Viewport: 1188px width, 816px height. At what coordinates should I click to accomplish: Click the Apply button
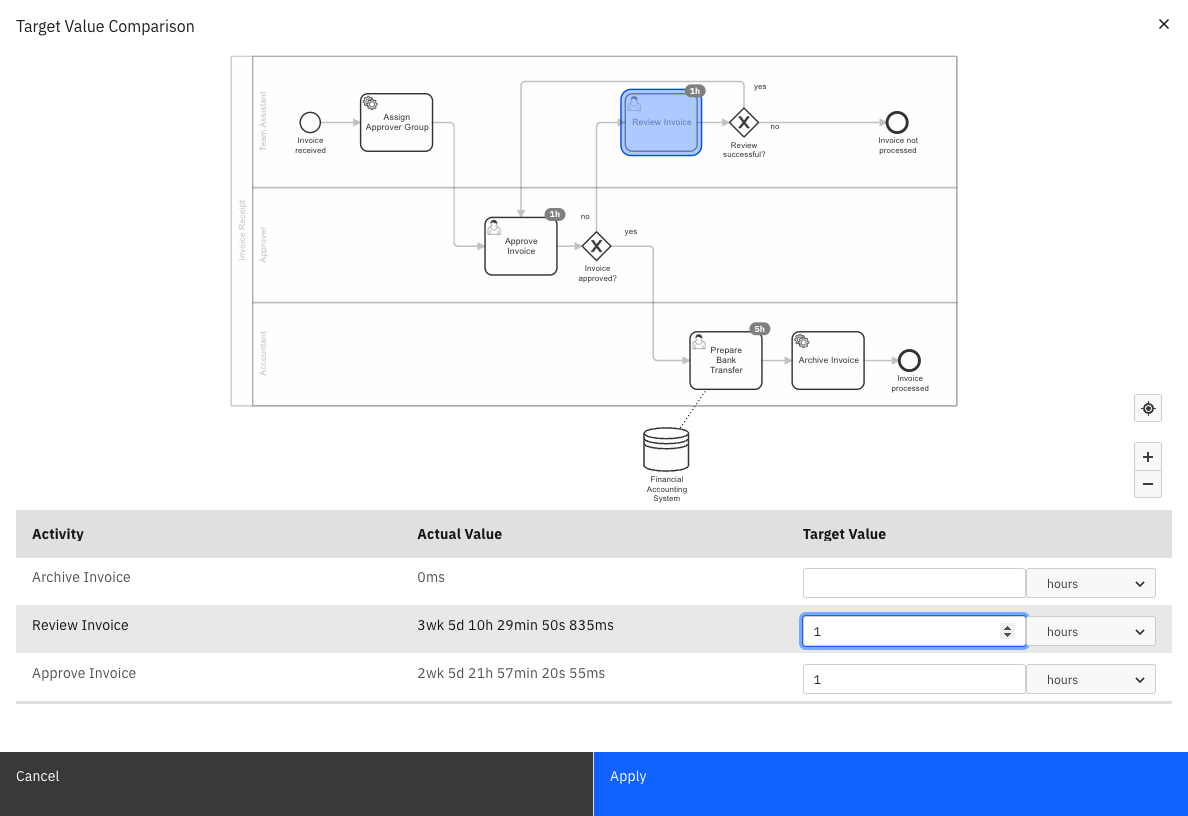(x=891, y=783)
